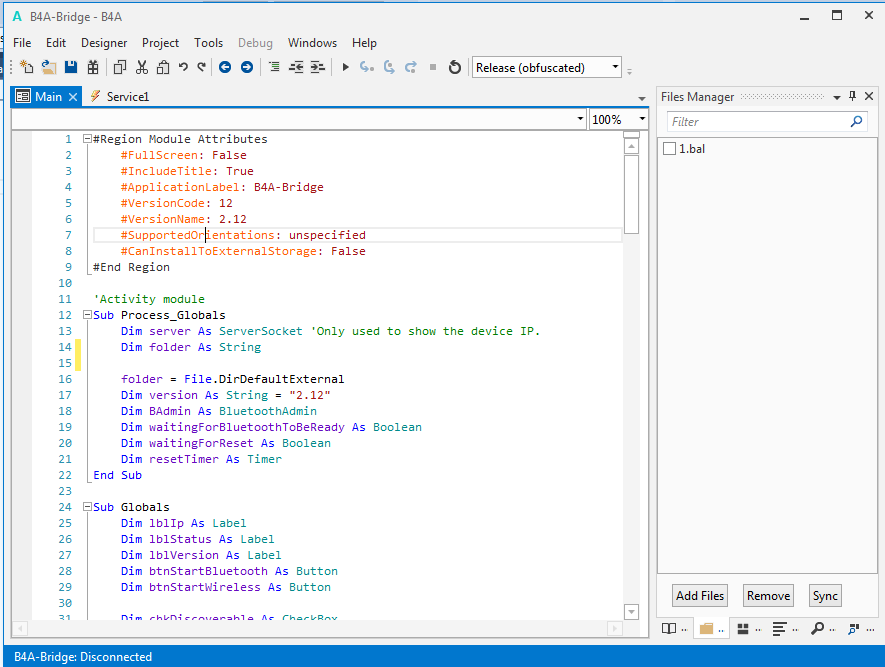Click the filter search magnifier icon
This screenshot has height=667, width=885.
coord(856,121)
